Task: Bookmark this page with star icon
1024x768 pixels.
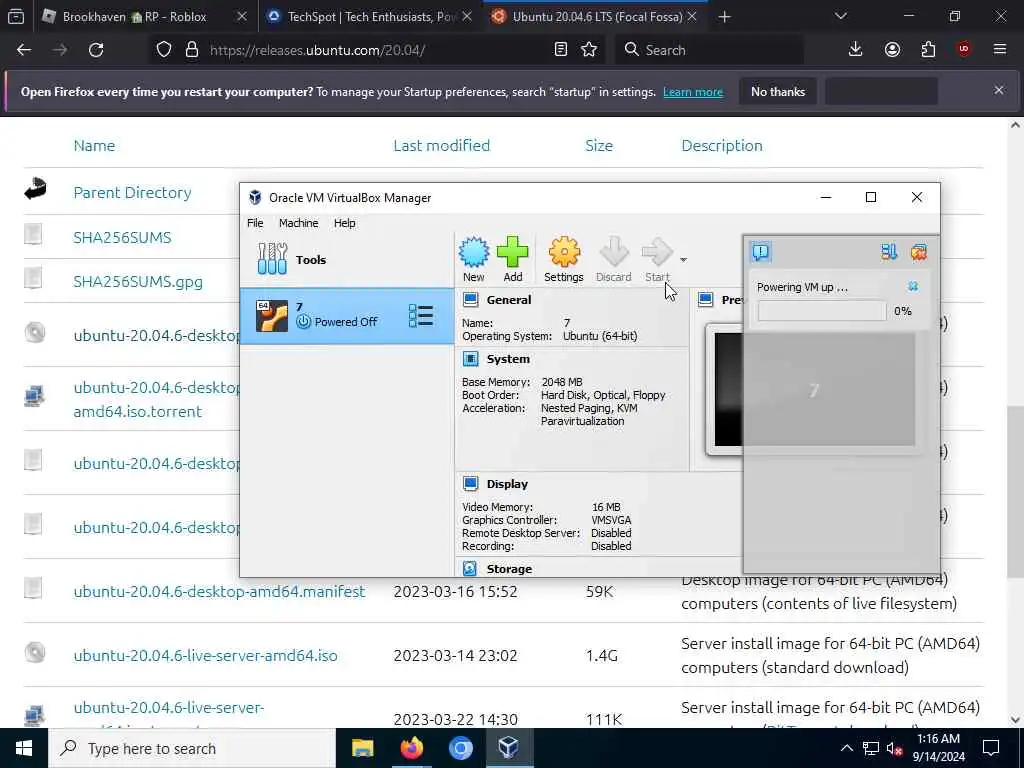Action: pyautogui.click(x=589, y=50)
